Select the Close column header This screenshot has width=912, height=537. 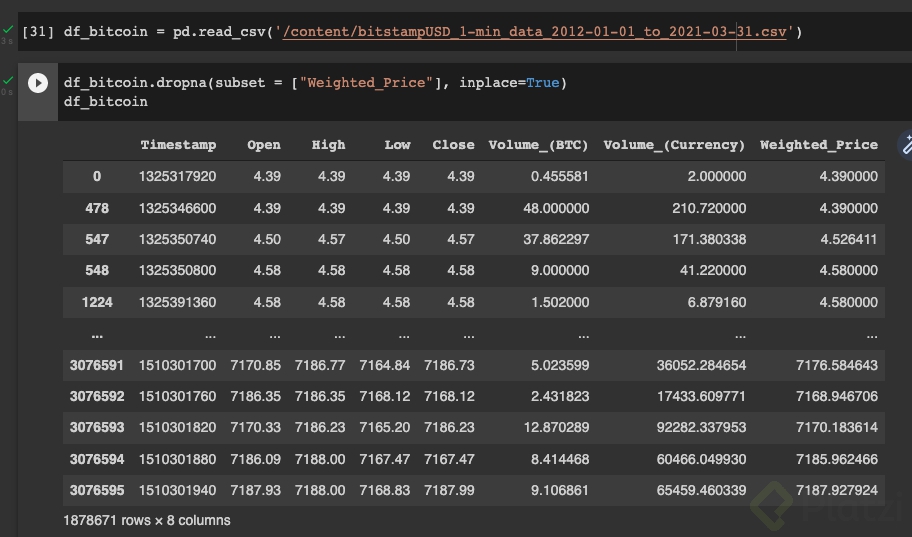point(453,145)
